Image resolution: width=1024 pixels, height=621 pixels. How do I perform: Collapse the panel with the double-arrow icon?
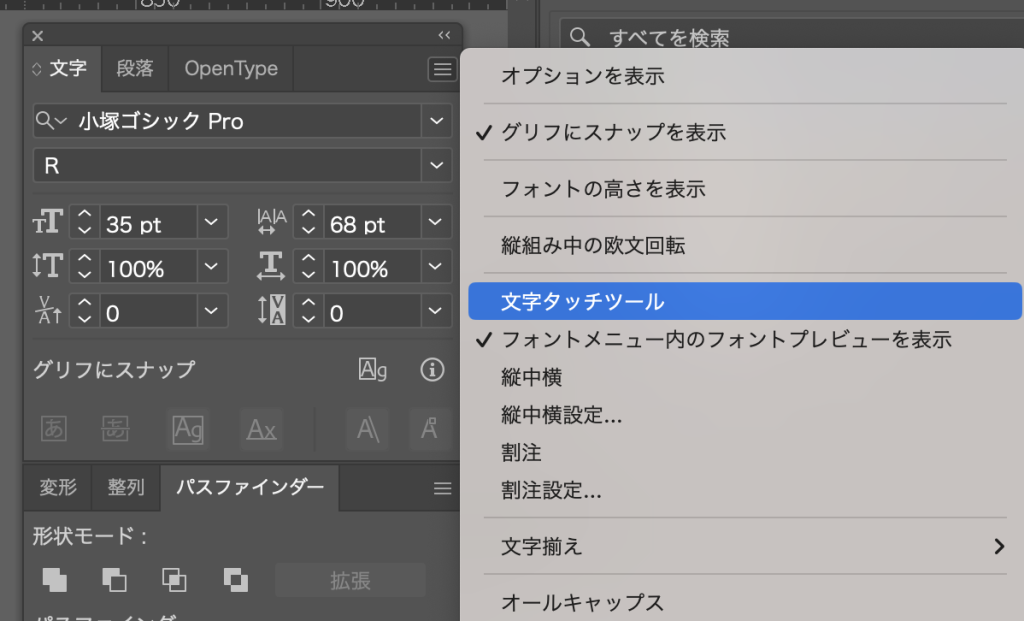click(x=444, y=35)
